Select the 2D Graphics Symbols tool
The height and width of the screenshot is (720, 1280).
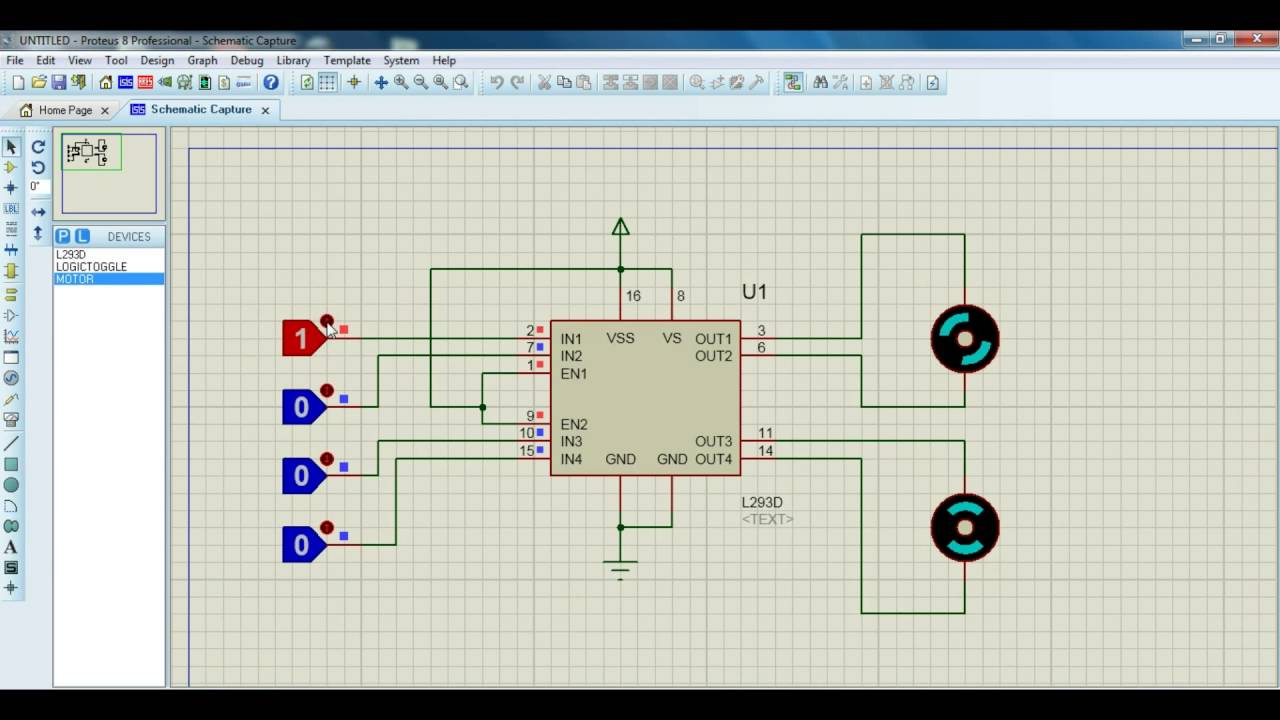pyautogui.click(x=11, y=568)
